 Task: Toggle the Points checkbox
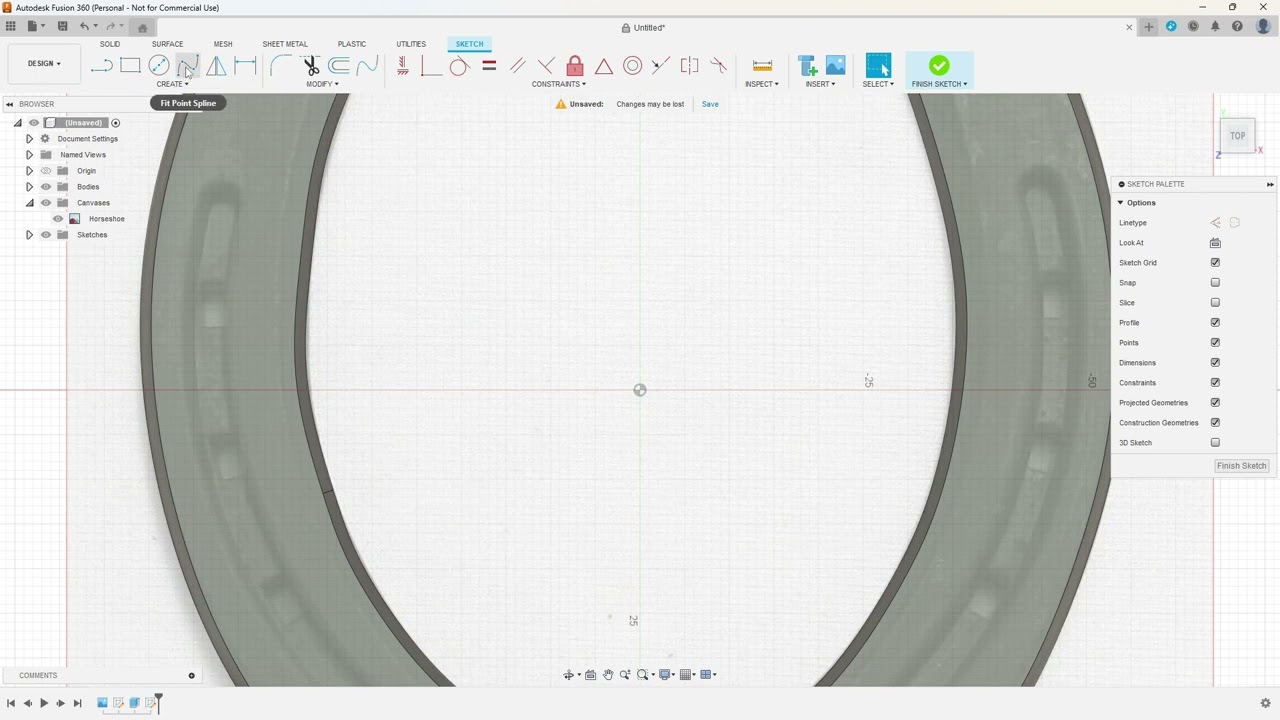1215,343
